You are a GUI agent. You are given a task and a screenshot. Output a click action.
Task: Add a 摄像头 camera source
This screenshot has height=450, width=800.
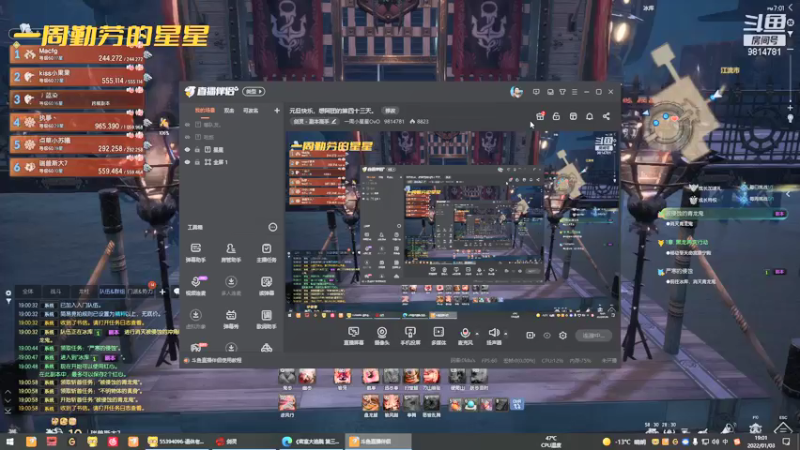pos(382,336)
